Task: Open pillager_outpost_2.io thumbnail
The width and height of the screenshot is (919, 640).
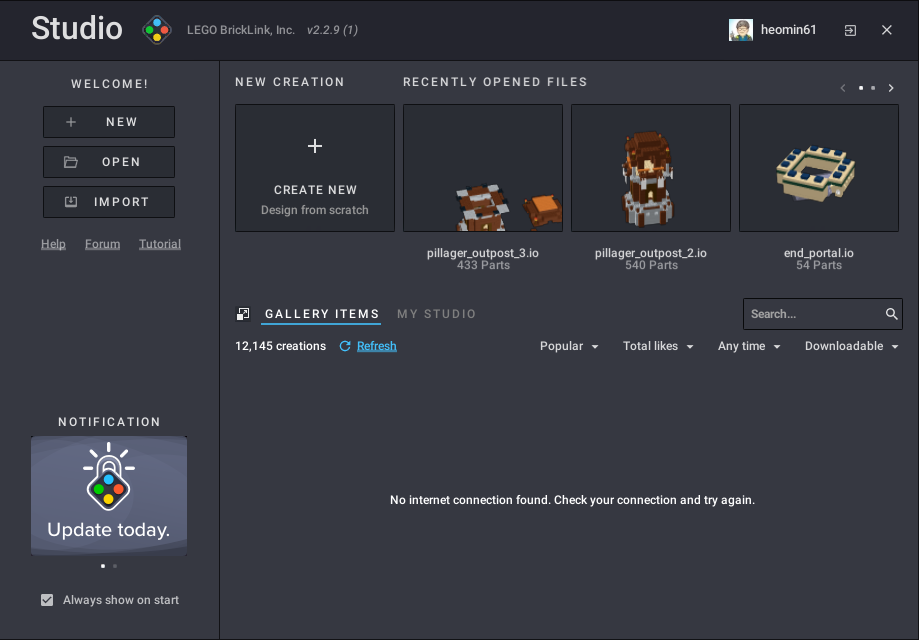Action: pyautogui.click(x=651, y=168)
